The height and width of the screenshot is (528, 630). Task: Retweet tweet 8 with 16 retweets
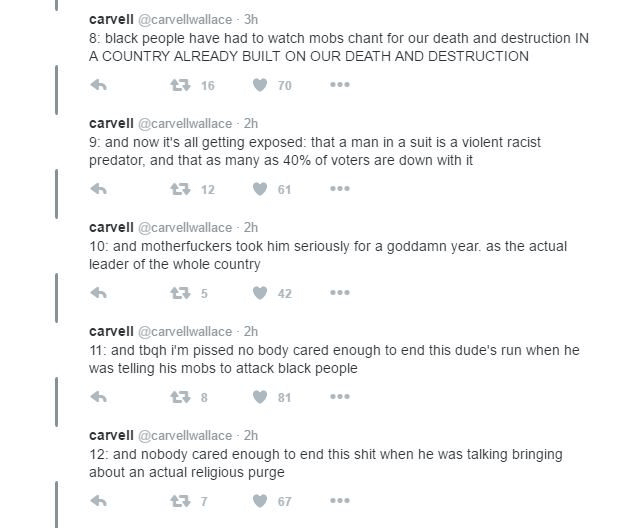click(181, 85)
